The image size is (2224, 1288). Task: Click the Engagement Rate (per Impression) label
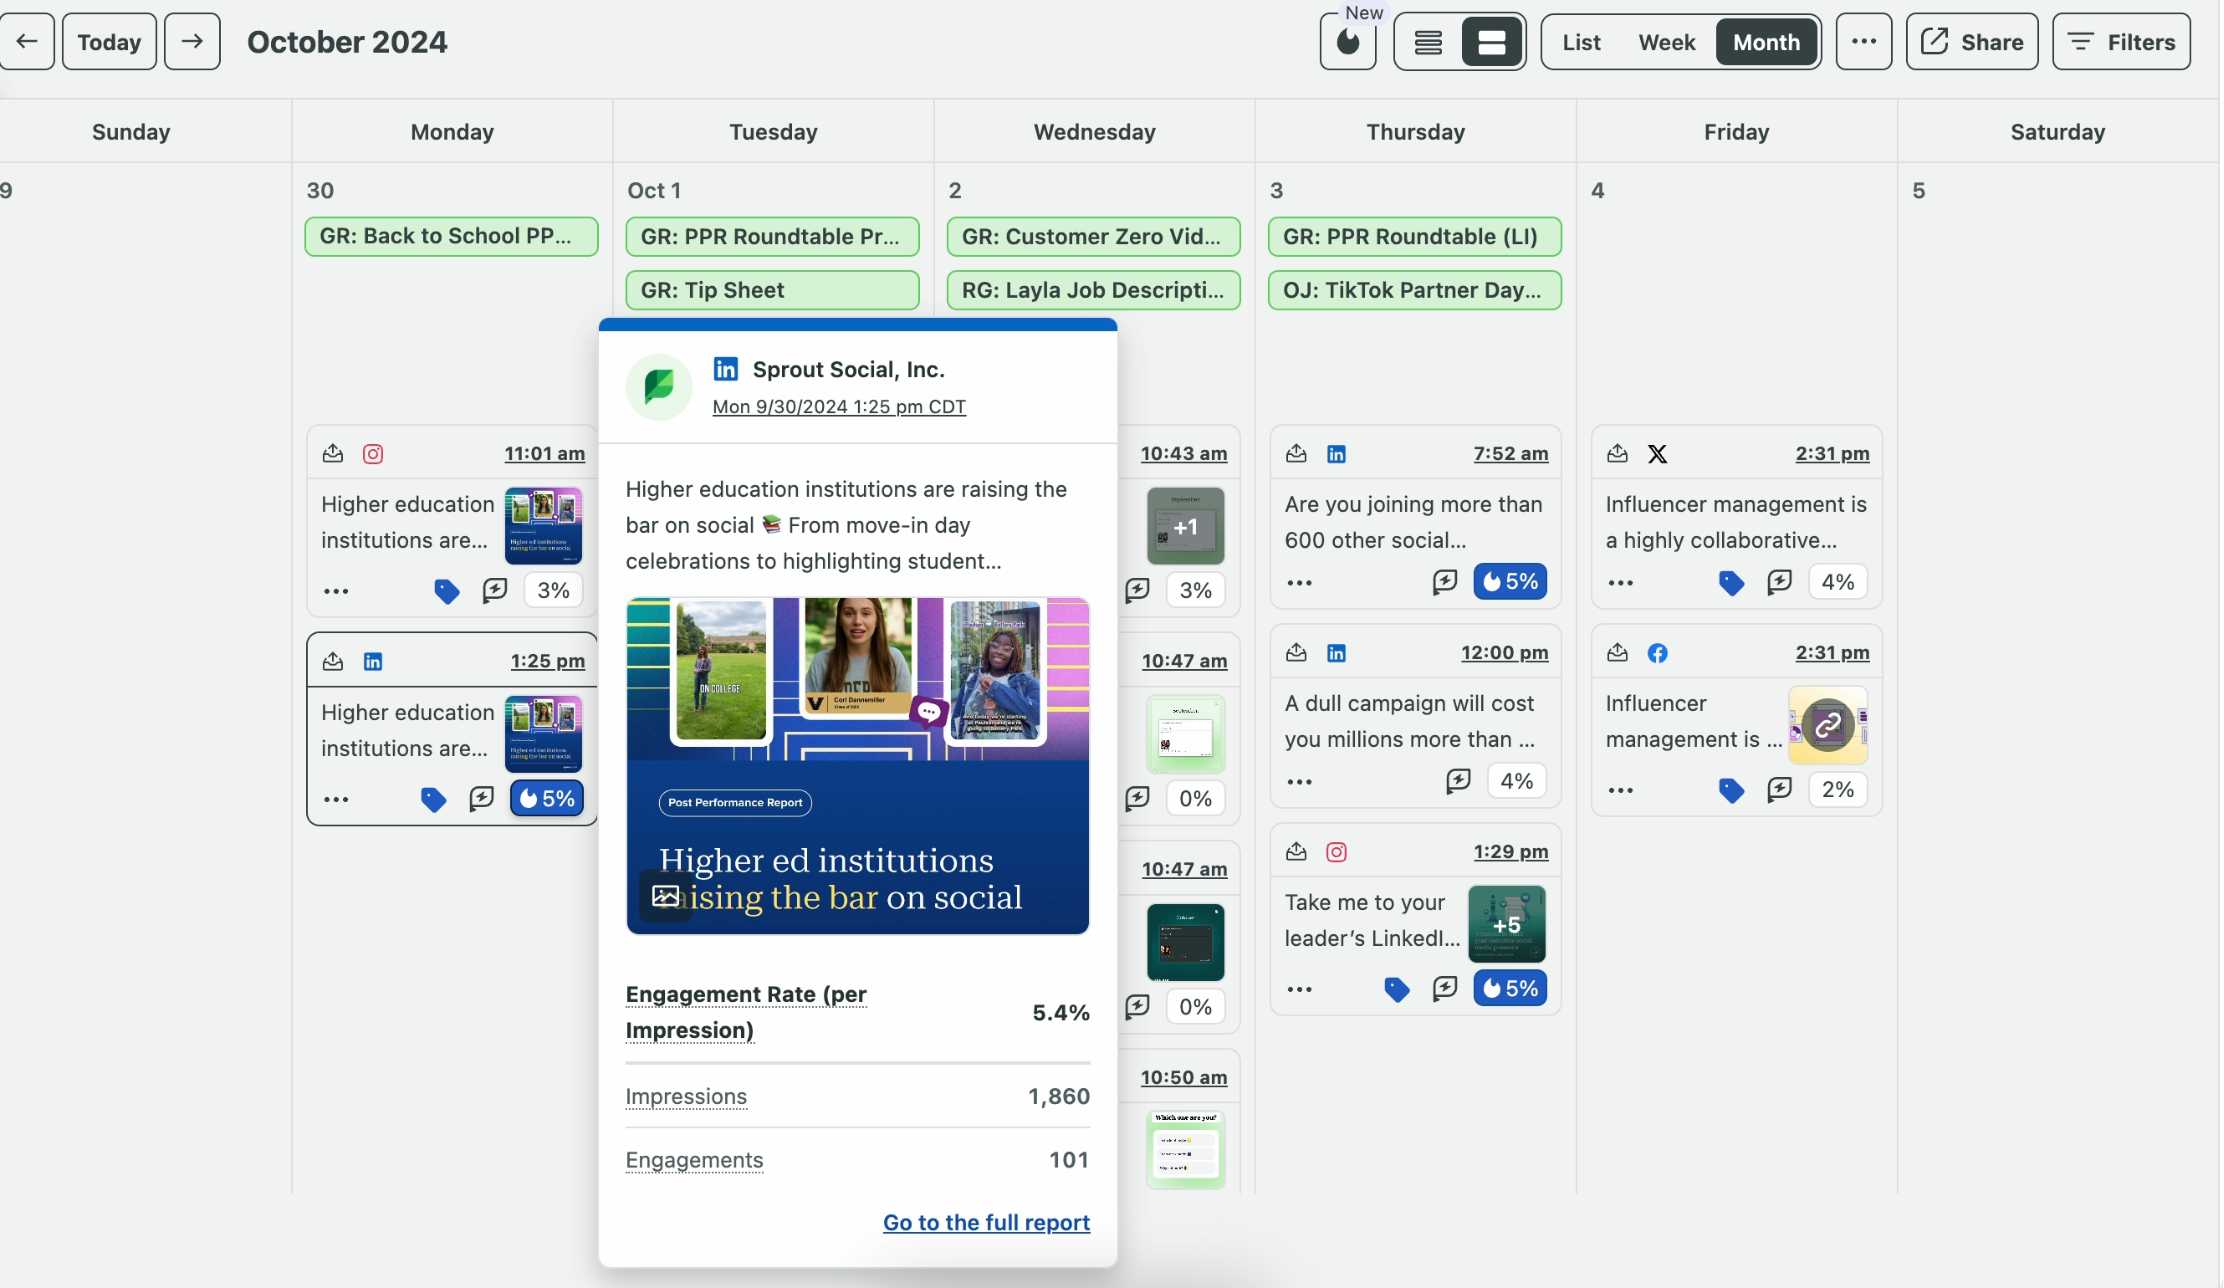coord(746,1012)
